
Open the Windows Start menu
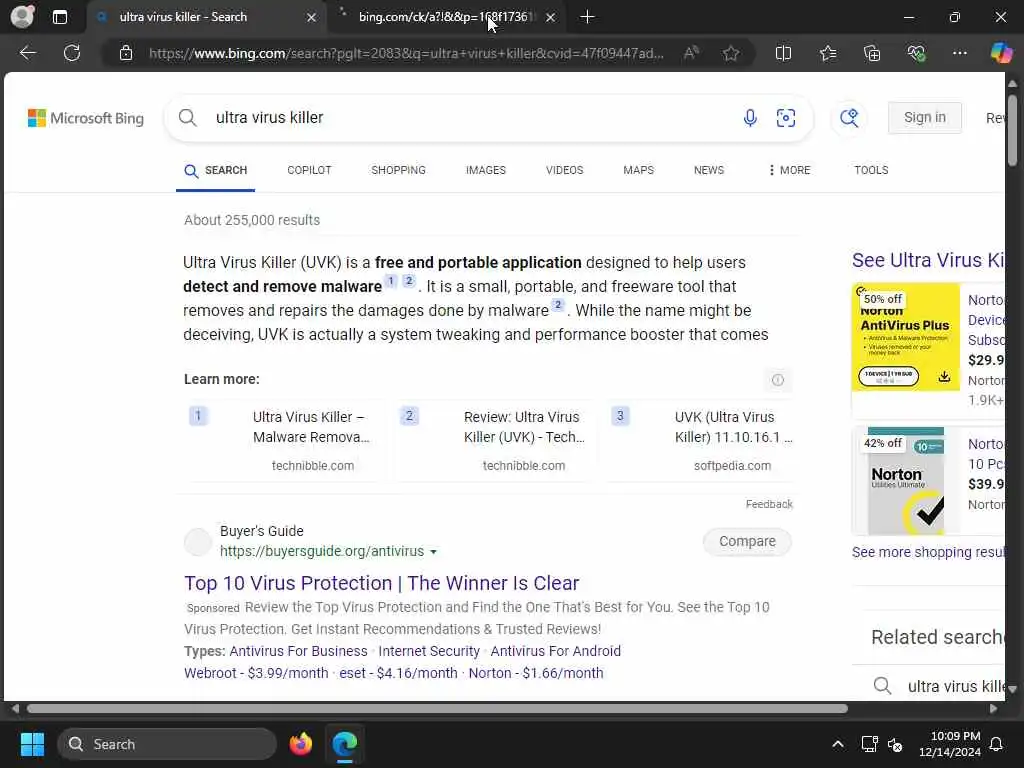32,744
